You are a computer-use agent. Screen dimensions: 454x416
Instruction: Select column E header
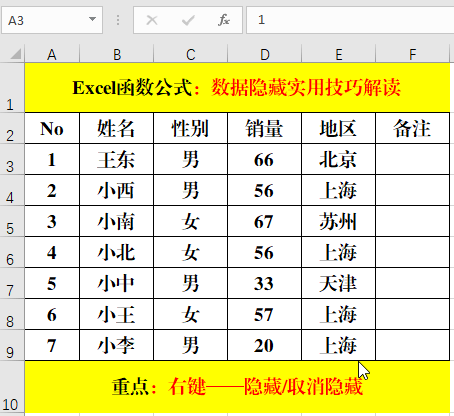pyautogui.click(x=338, y=54)
